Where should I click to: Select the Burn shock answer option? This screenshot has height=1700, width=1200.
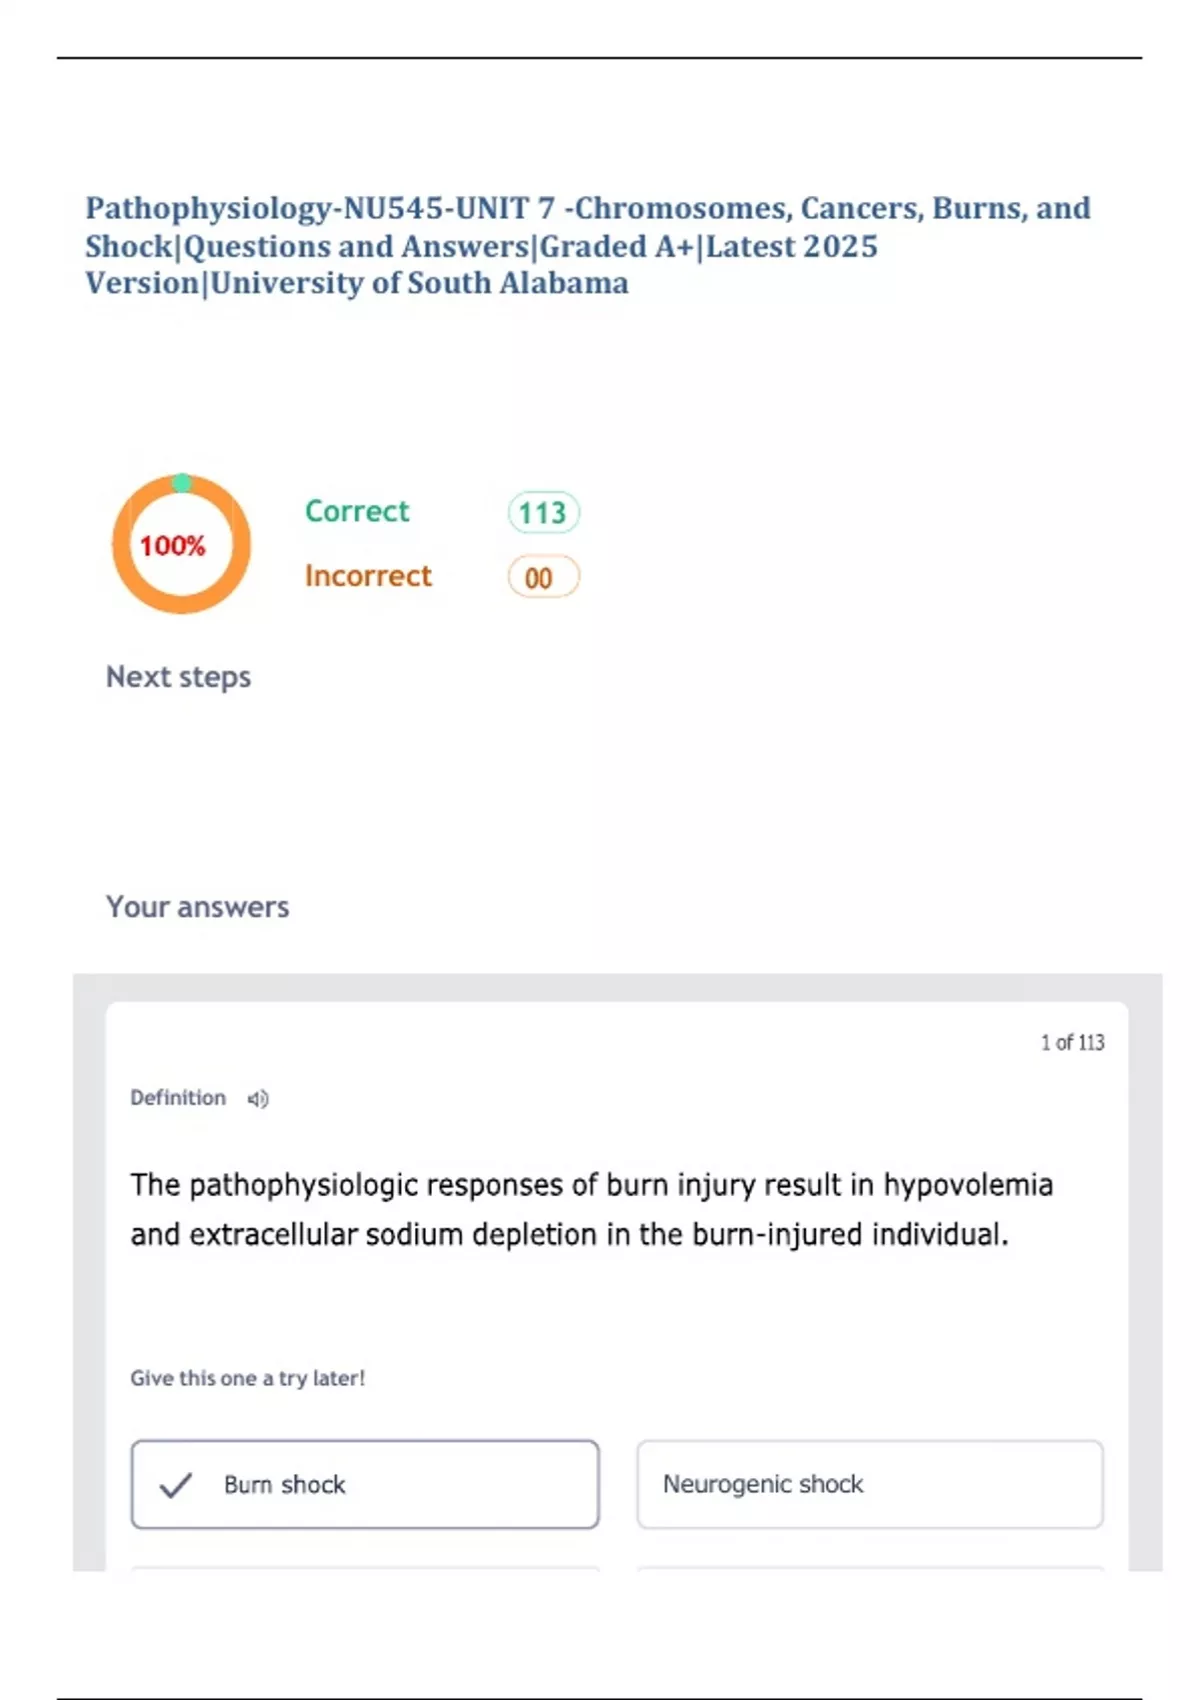pos(365,1485)
